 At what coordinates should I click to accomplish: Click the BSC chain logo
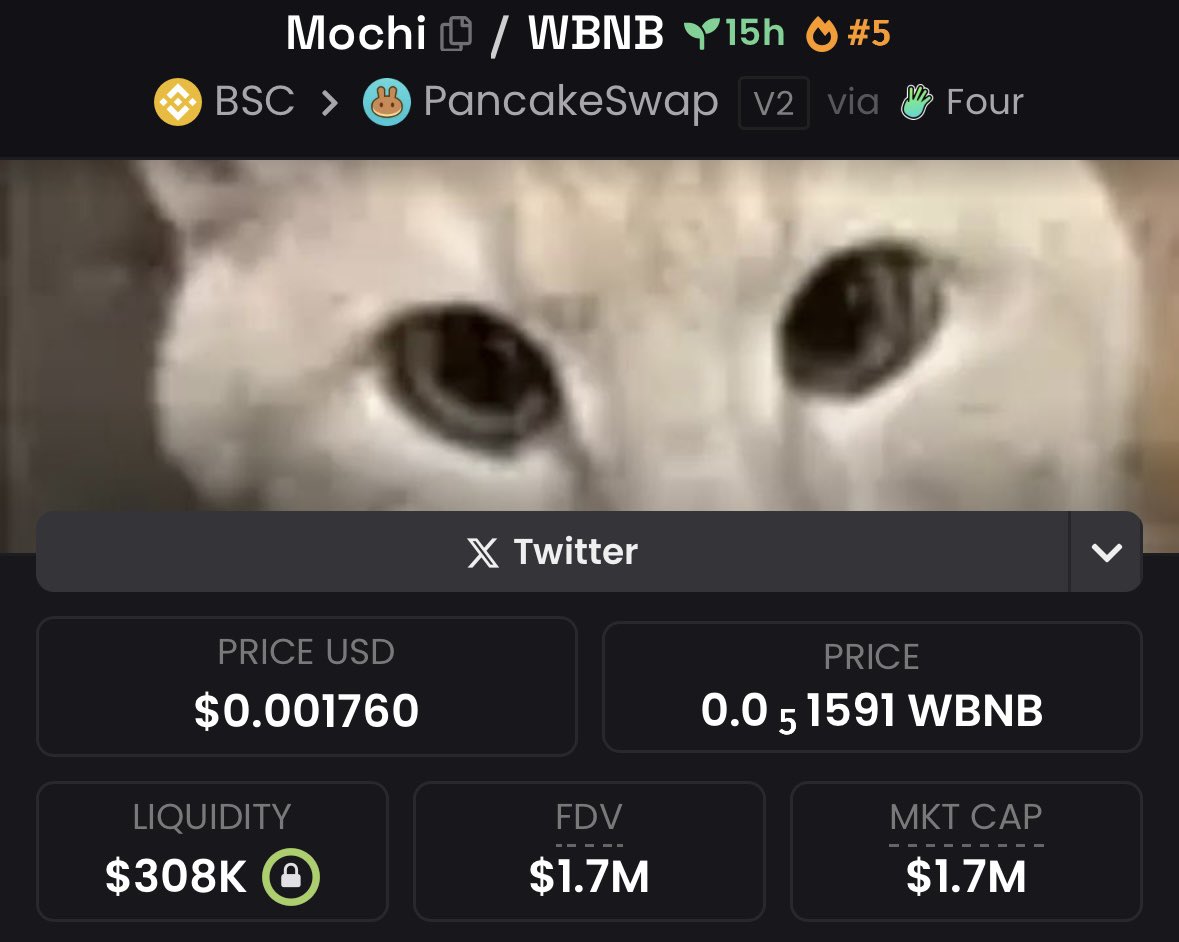pos(178,101)
